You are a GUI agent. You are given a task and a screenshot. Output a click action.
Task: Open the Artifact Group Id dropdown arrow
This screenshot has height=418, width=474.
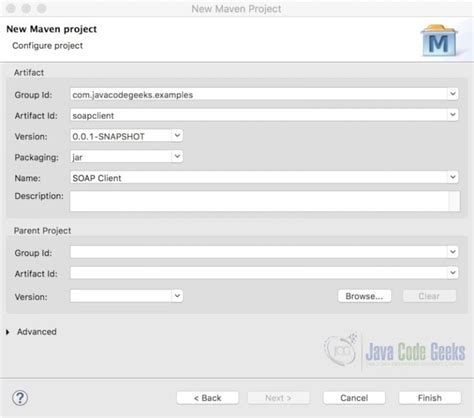[453, 94]
